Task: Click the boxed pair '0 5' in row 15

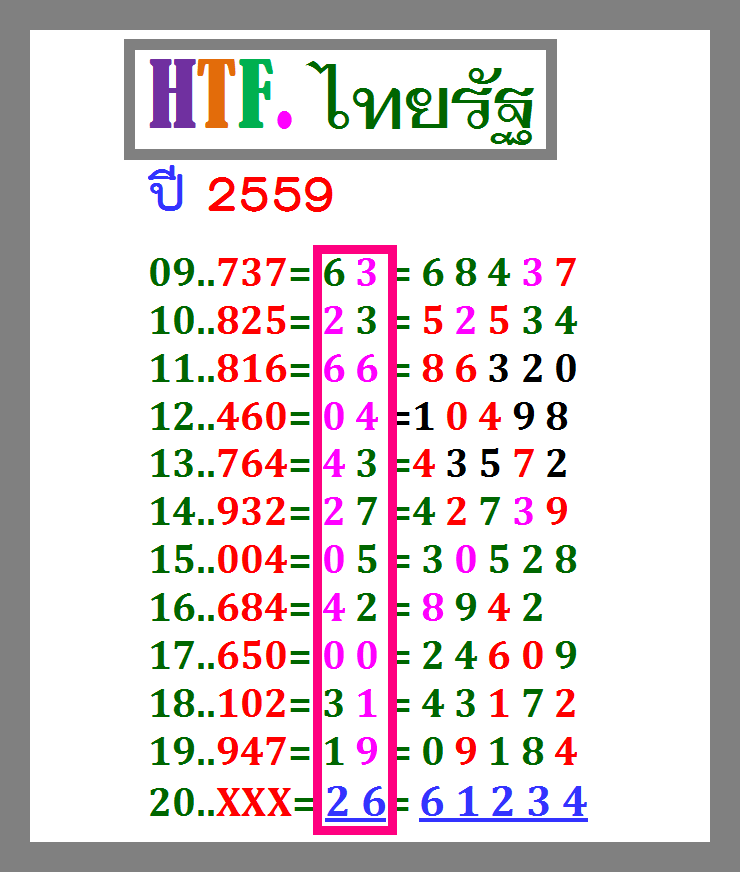Action: 350,559
